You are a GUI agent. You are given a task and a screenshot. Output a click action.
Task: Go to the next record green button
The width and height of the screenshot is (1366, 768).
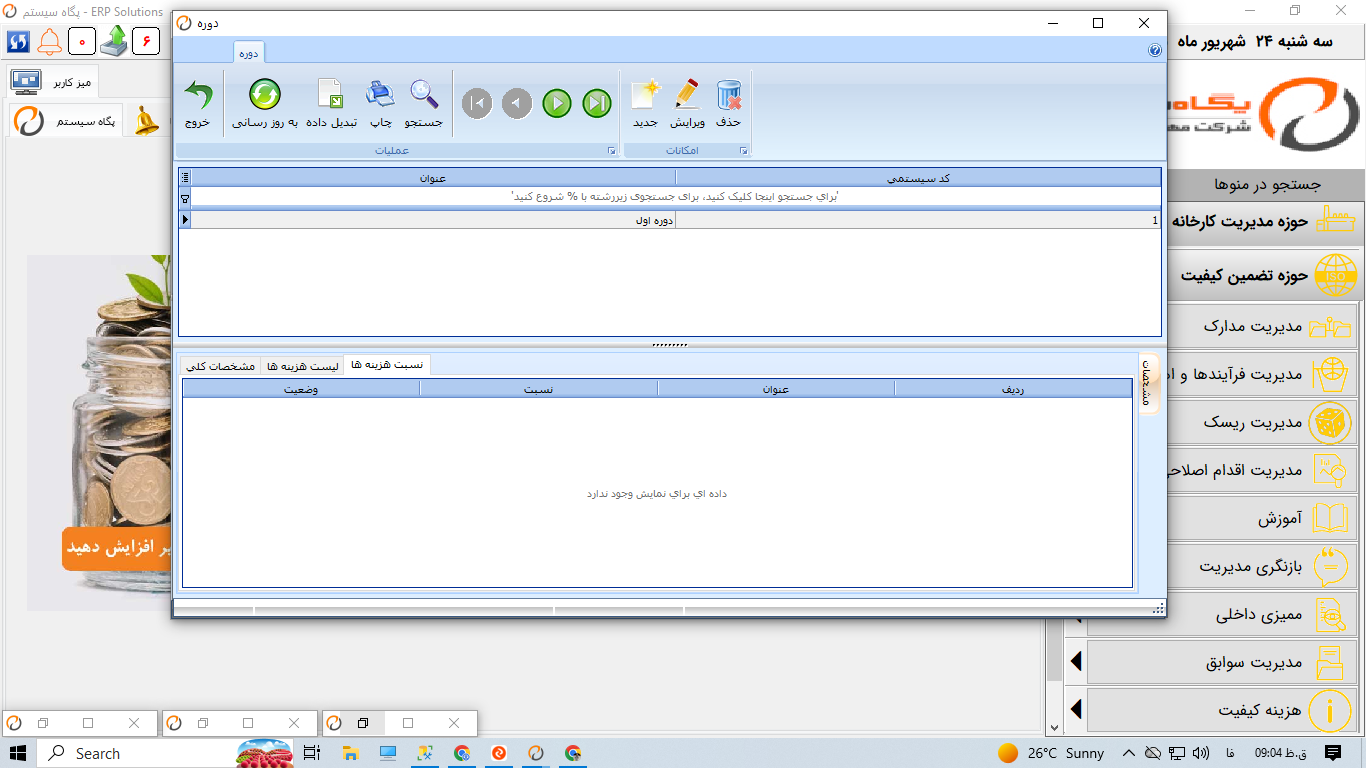[557, 103]
